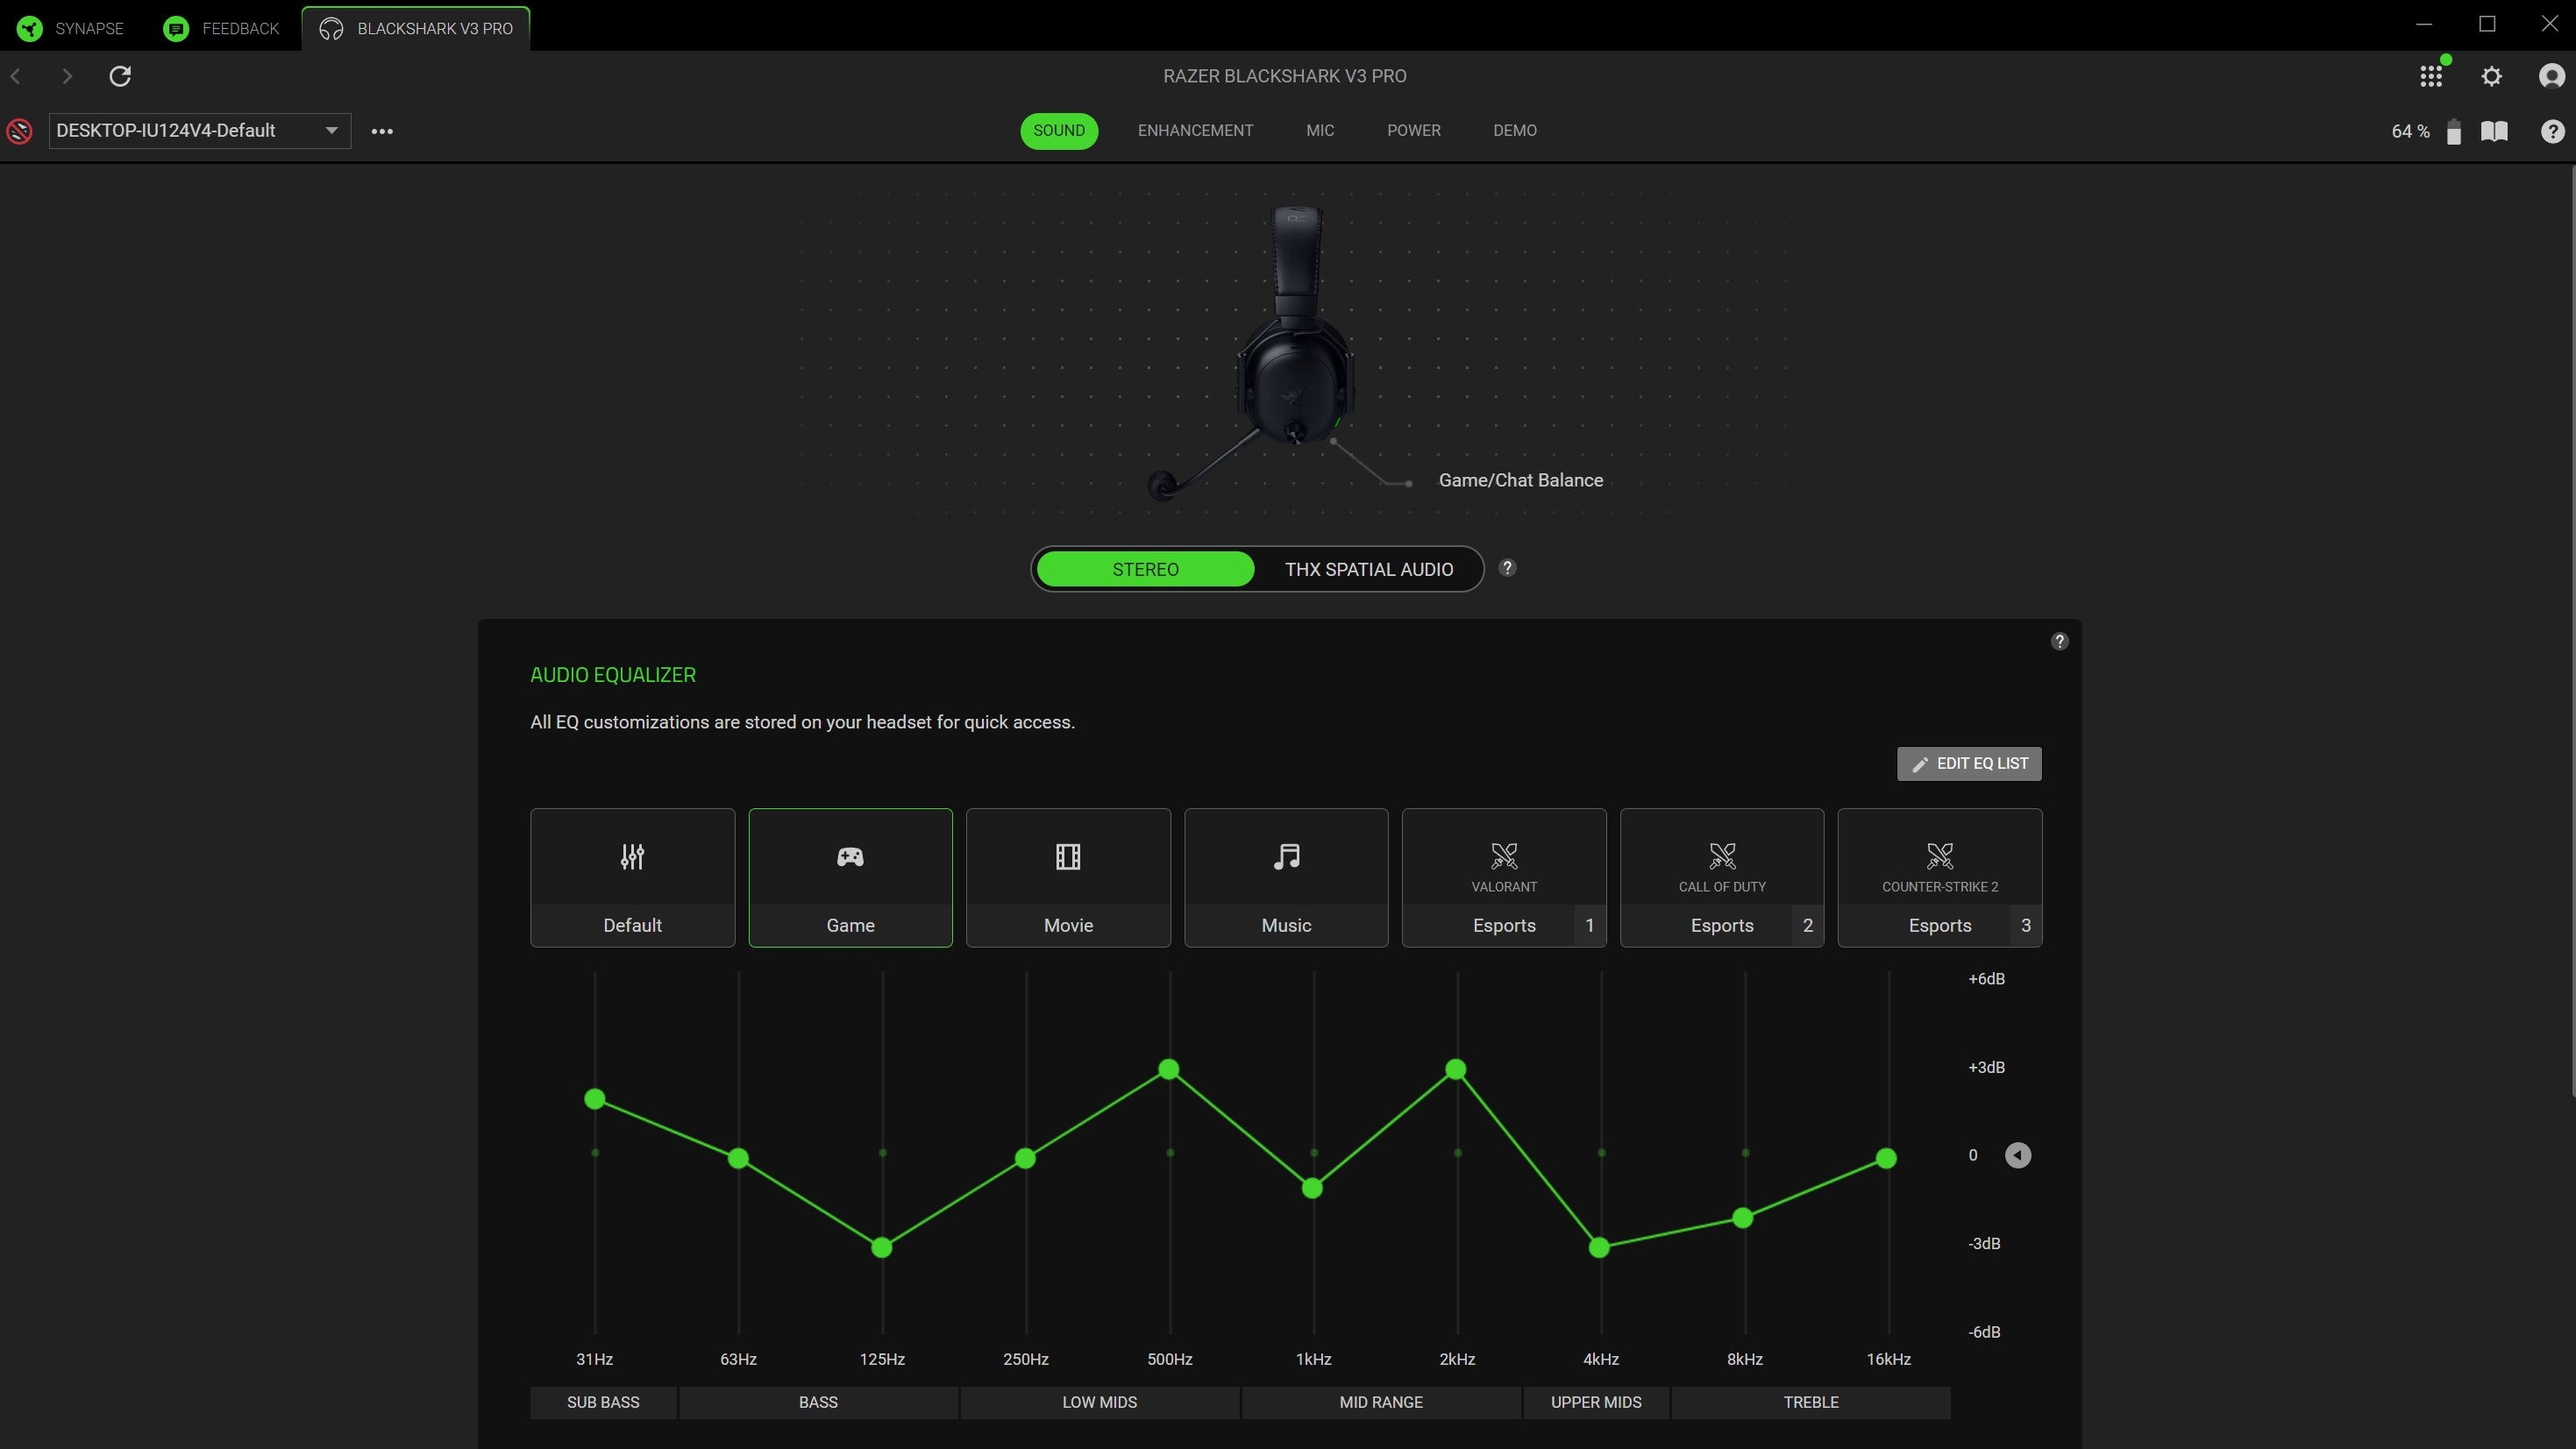The height and width of the screenshot is (1449, 2576).
Task: Click the 250Hz EQ slider handle
Action: [1025, 1159]
